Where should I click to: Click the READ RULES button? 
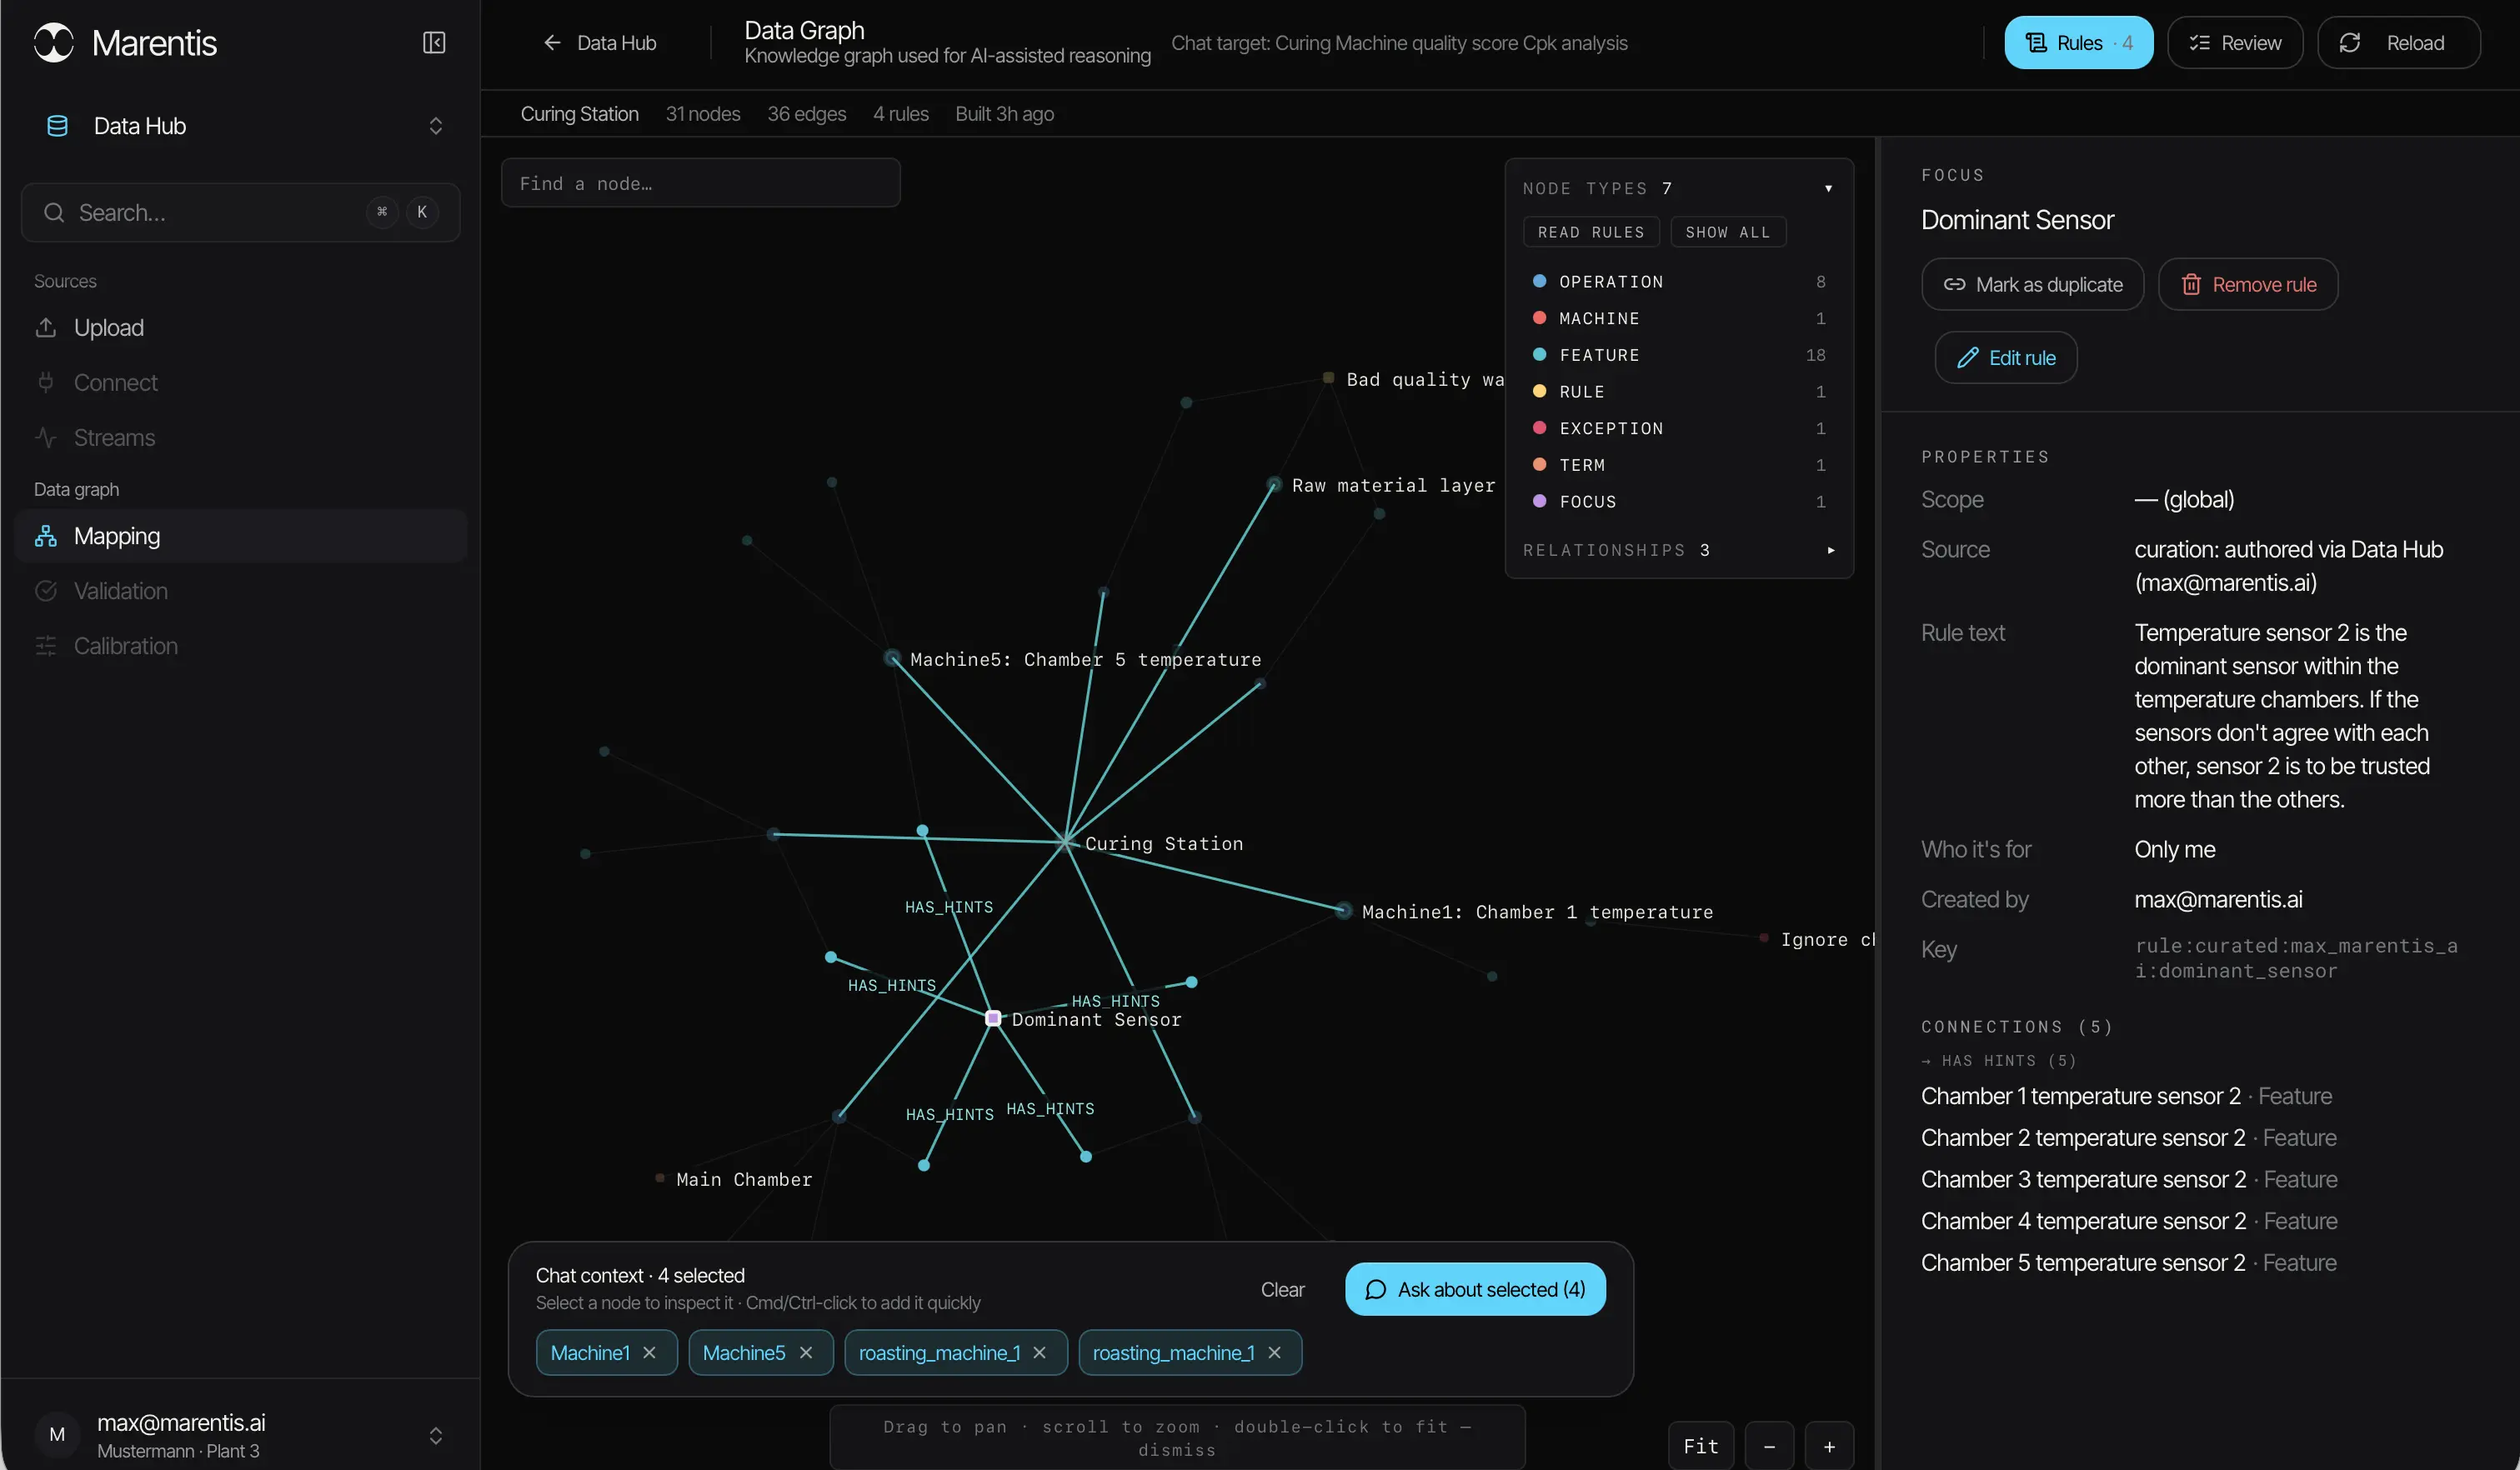(1591, 232)
